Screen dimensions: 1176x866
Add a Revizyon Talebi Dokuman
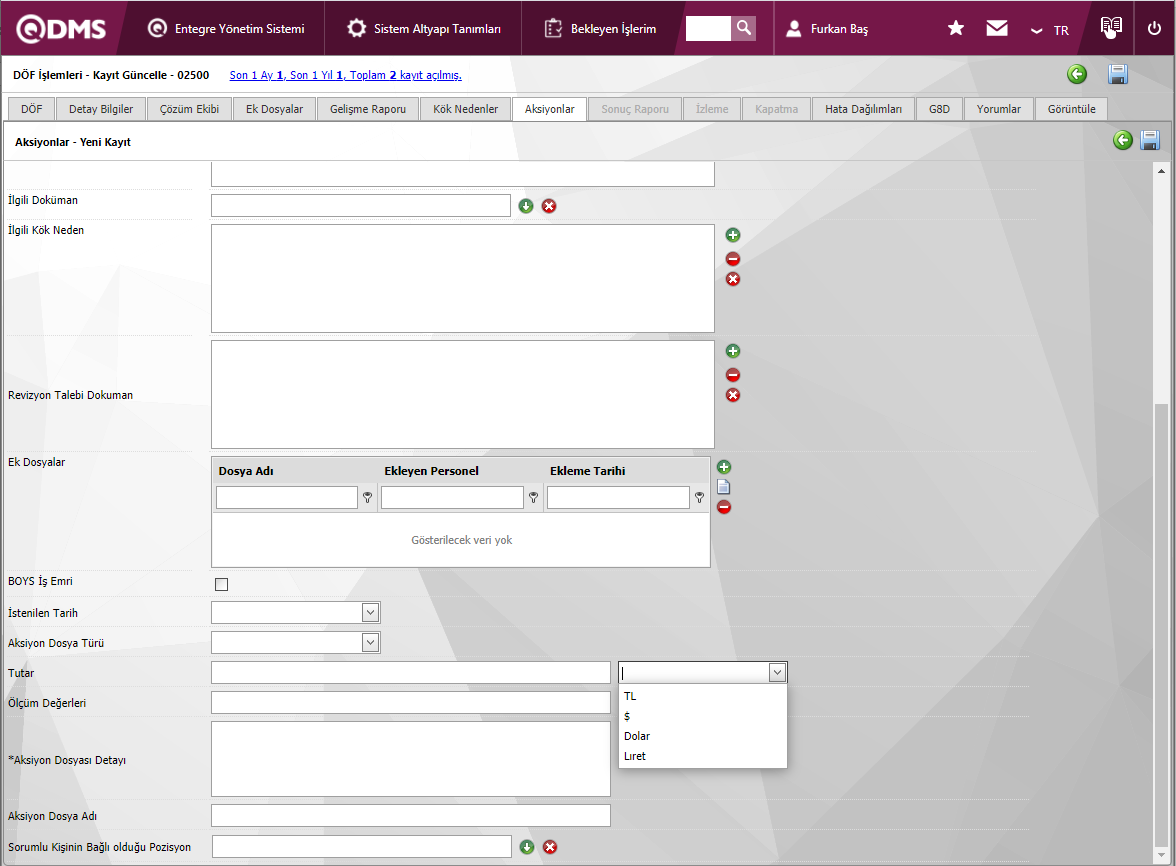point(733,351)
